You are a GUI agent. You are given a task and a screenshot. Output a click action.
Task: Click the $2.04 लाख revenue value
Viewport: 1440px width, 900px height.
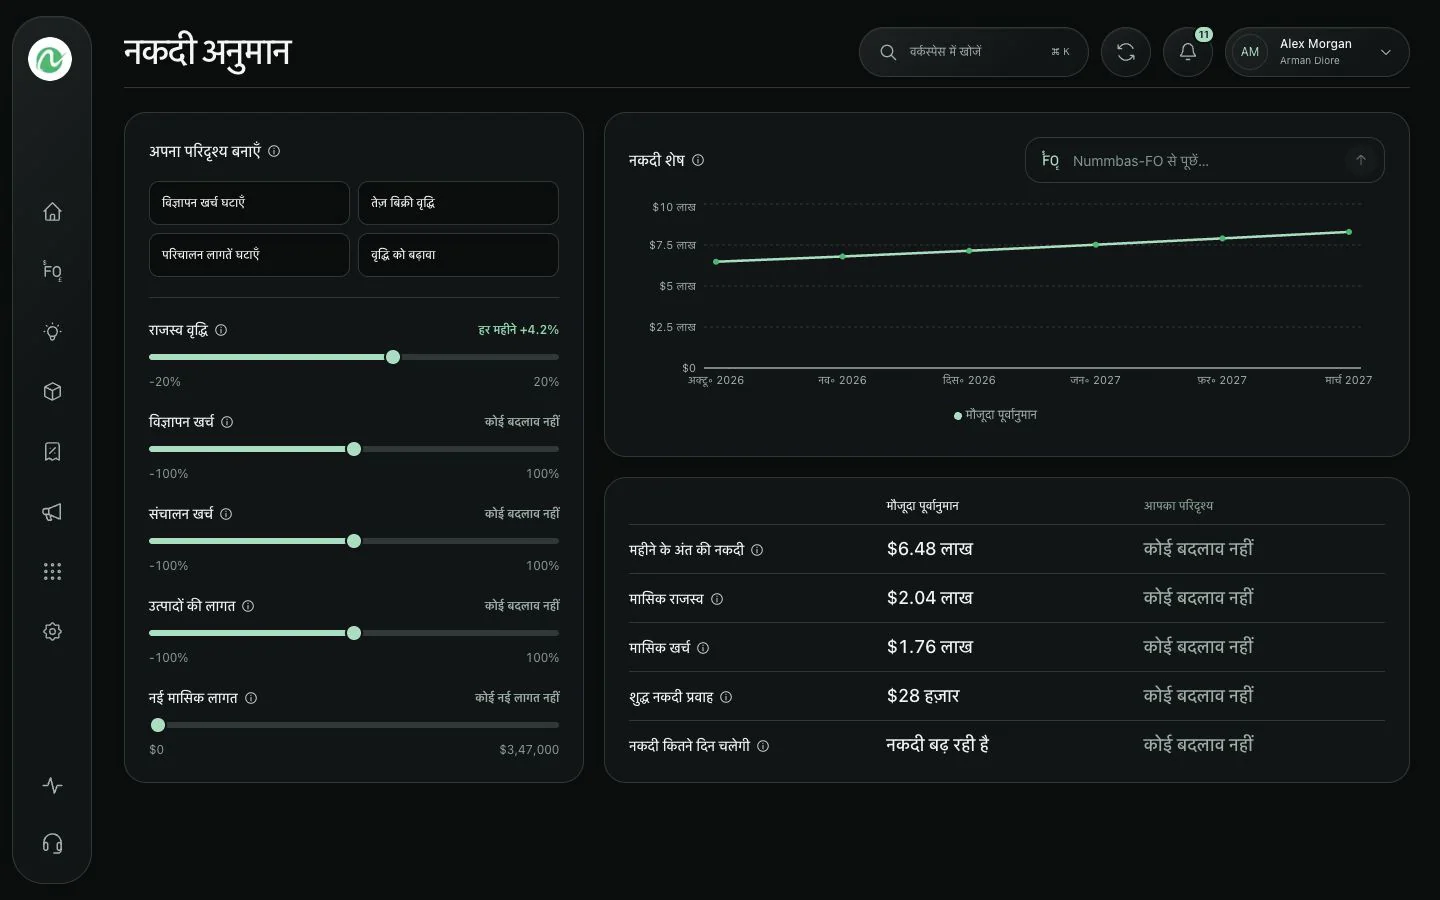coord(929,598)
